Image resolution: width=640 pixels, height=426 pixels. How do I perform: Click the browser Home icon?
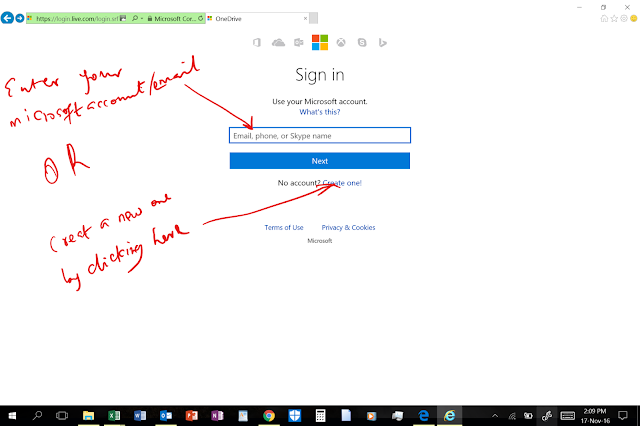click(x=604, y=18)
